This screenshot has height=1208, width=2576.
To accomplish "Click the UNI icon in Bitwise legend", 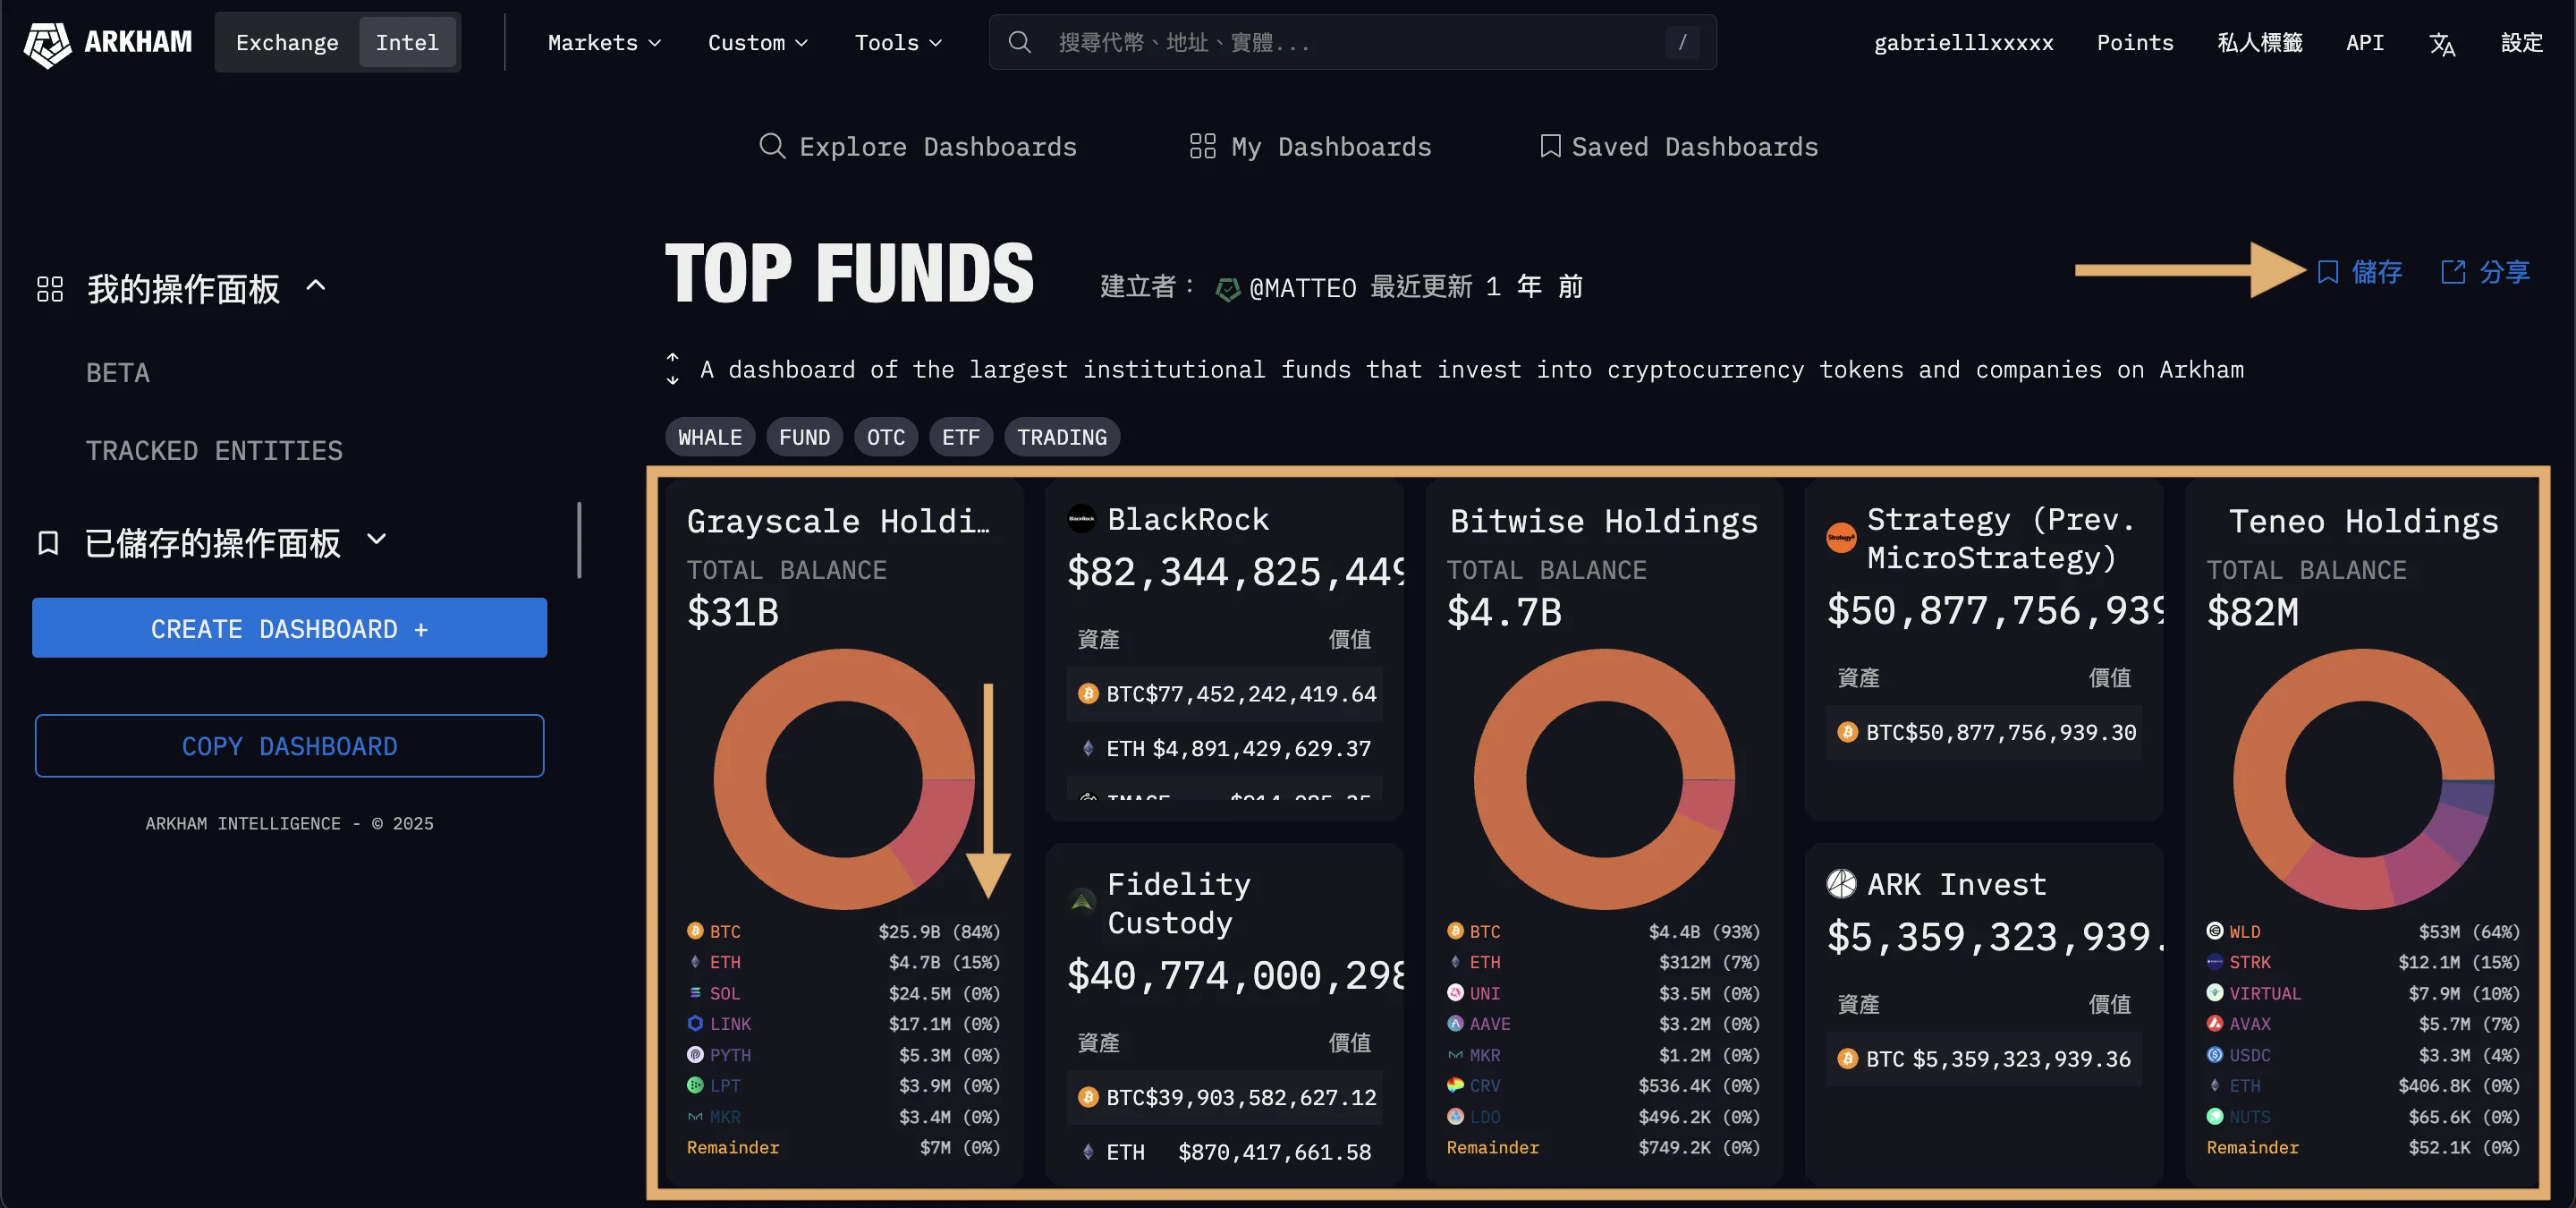I will pos(1455,993).
